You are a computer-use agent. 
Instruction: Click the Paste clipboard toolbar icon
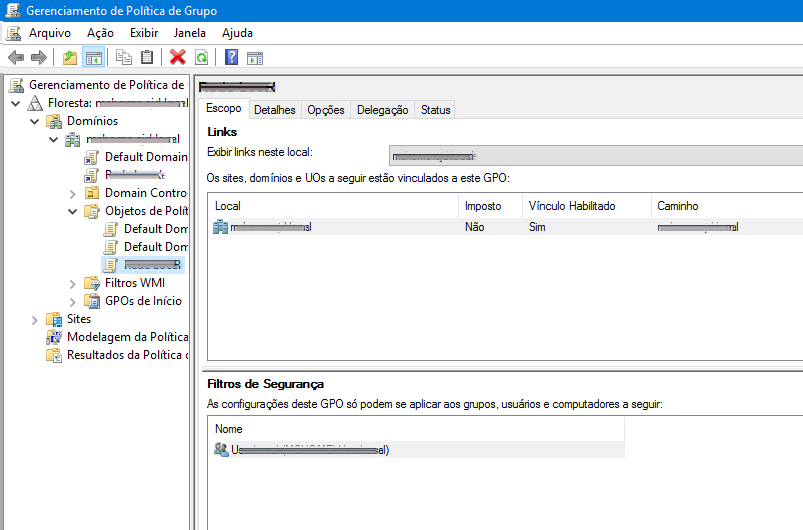[147, 58]
